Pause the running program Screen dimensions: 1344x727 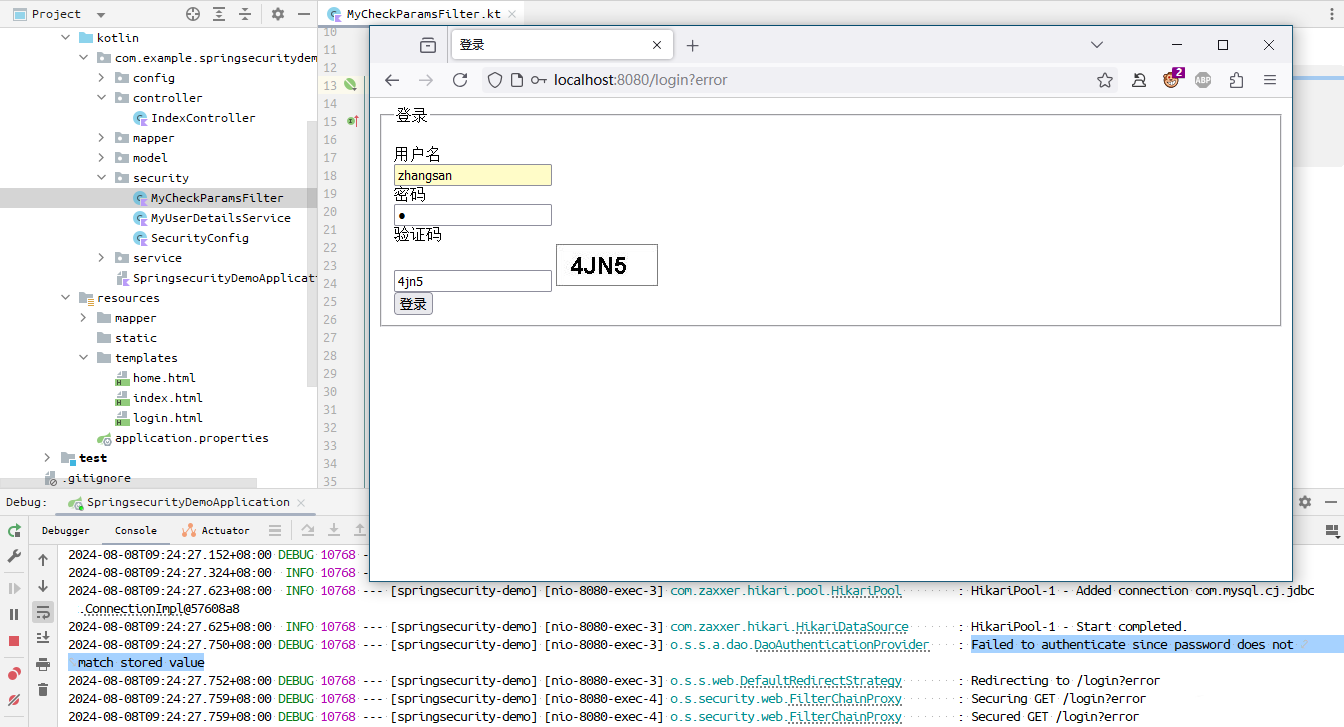point(14,614)
